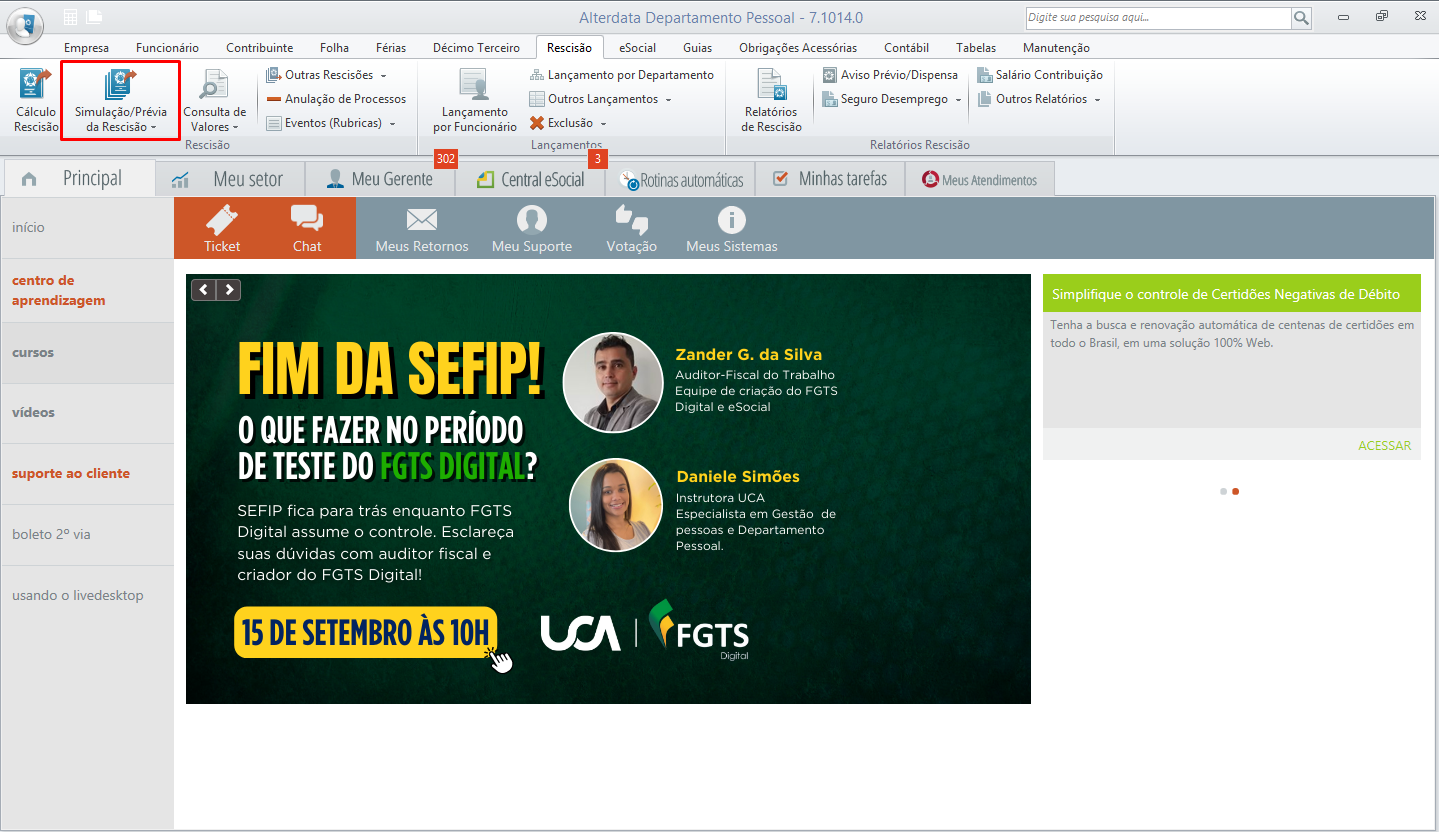Viewport: 1439px width, 832px height.
Task: Open boleto 2º via
Action: click(x=87, y=534)
